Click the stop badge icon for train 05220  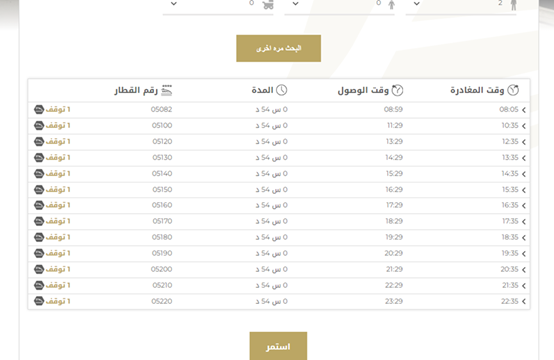(39, 301)
